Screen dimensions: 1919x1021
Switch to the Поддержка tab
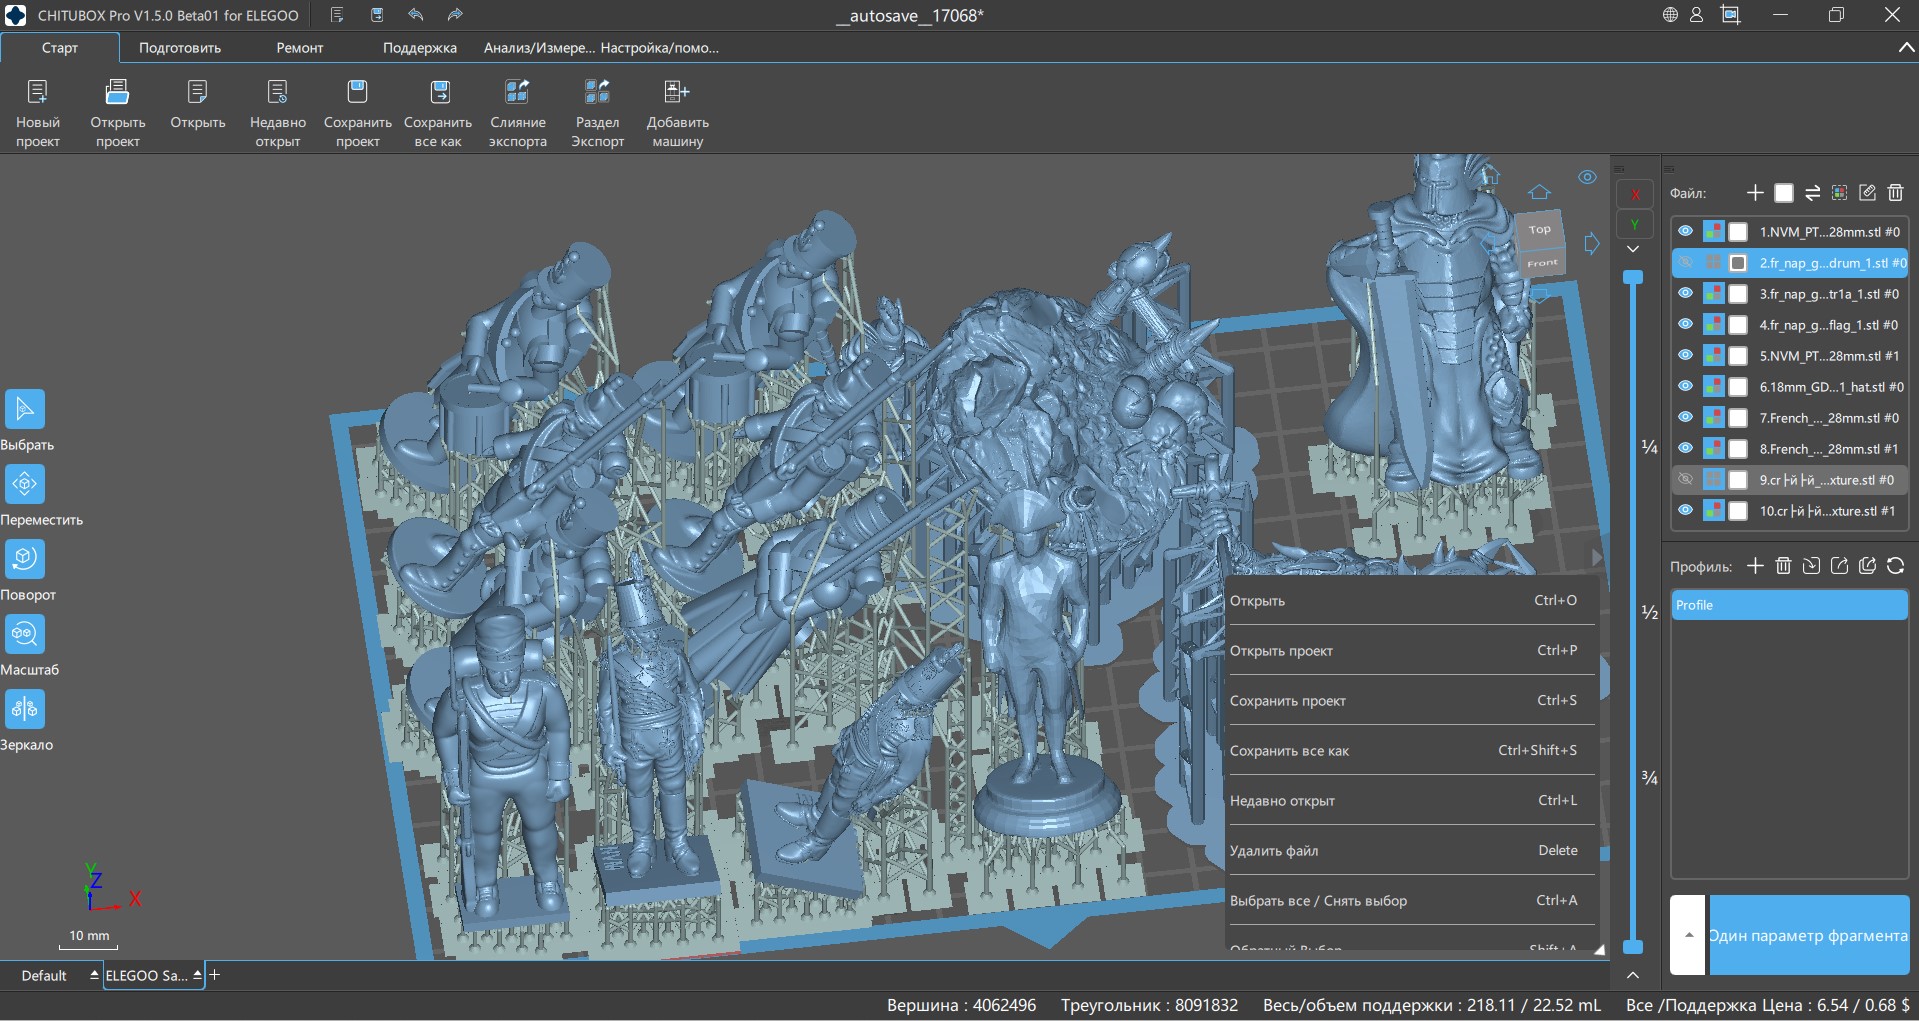pos(419,48)
